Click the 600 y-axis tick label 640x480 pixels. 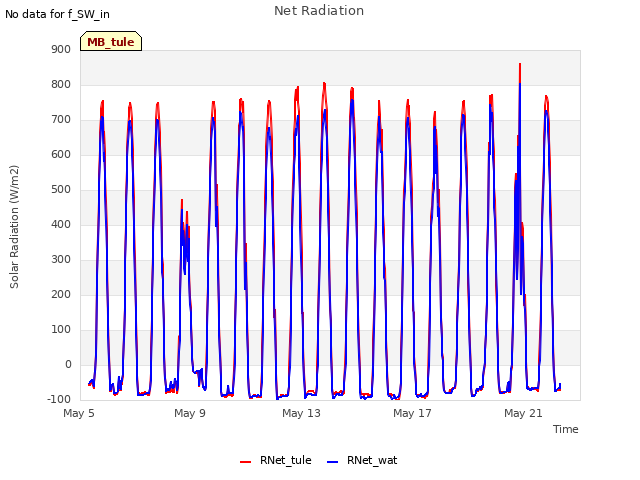pos(61,154)
